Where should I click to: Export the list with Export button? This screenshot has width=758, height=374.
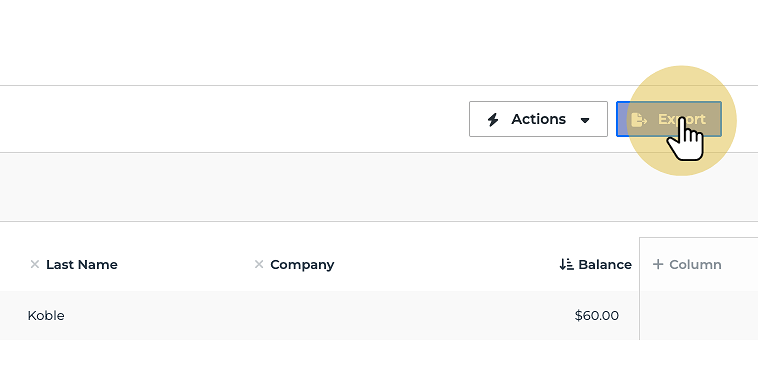pyautogui.click(x=669, y=119)
